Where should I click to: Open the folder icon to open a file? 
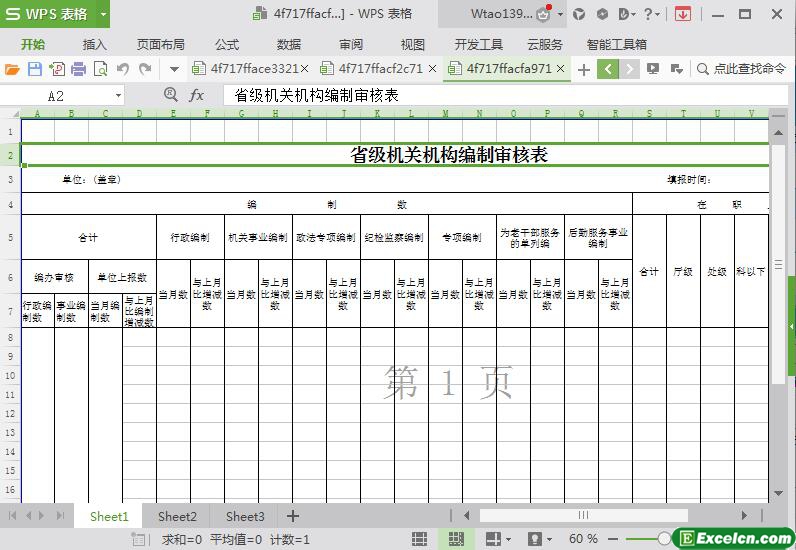tap(12, 69)
